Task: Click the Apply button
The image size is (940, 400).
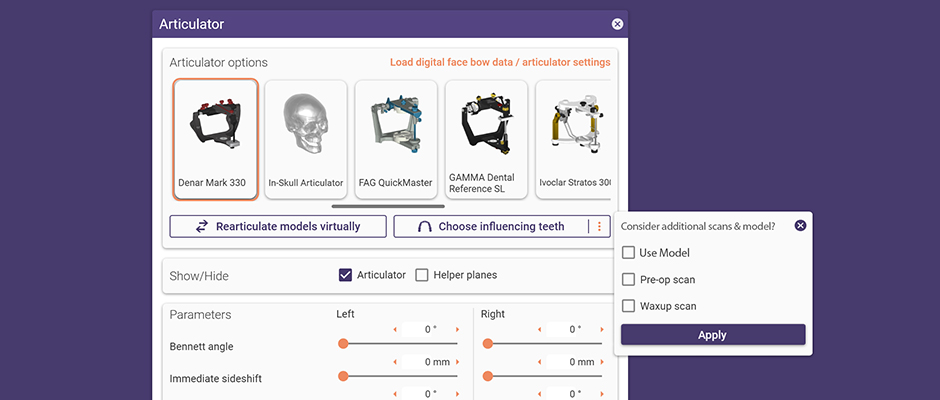Action: click(712, 335)
